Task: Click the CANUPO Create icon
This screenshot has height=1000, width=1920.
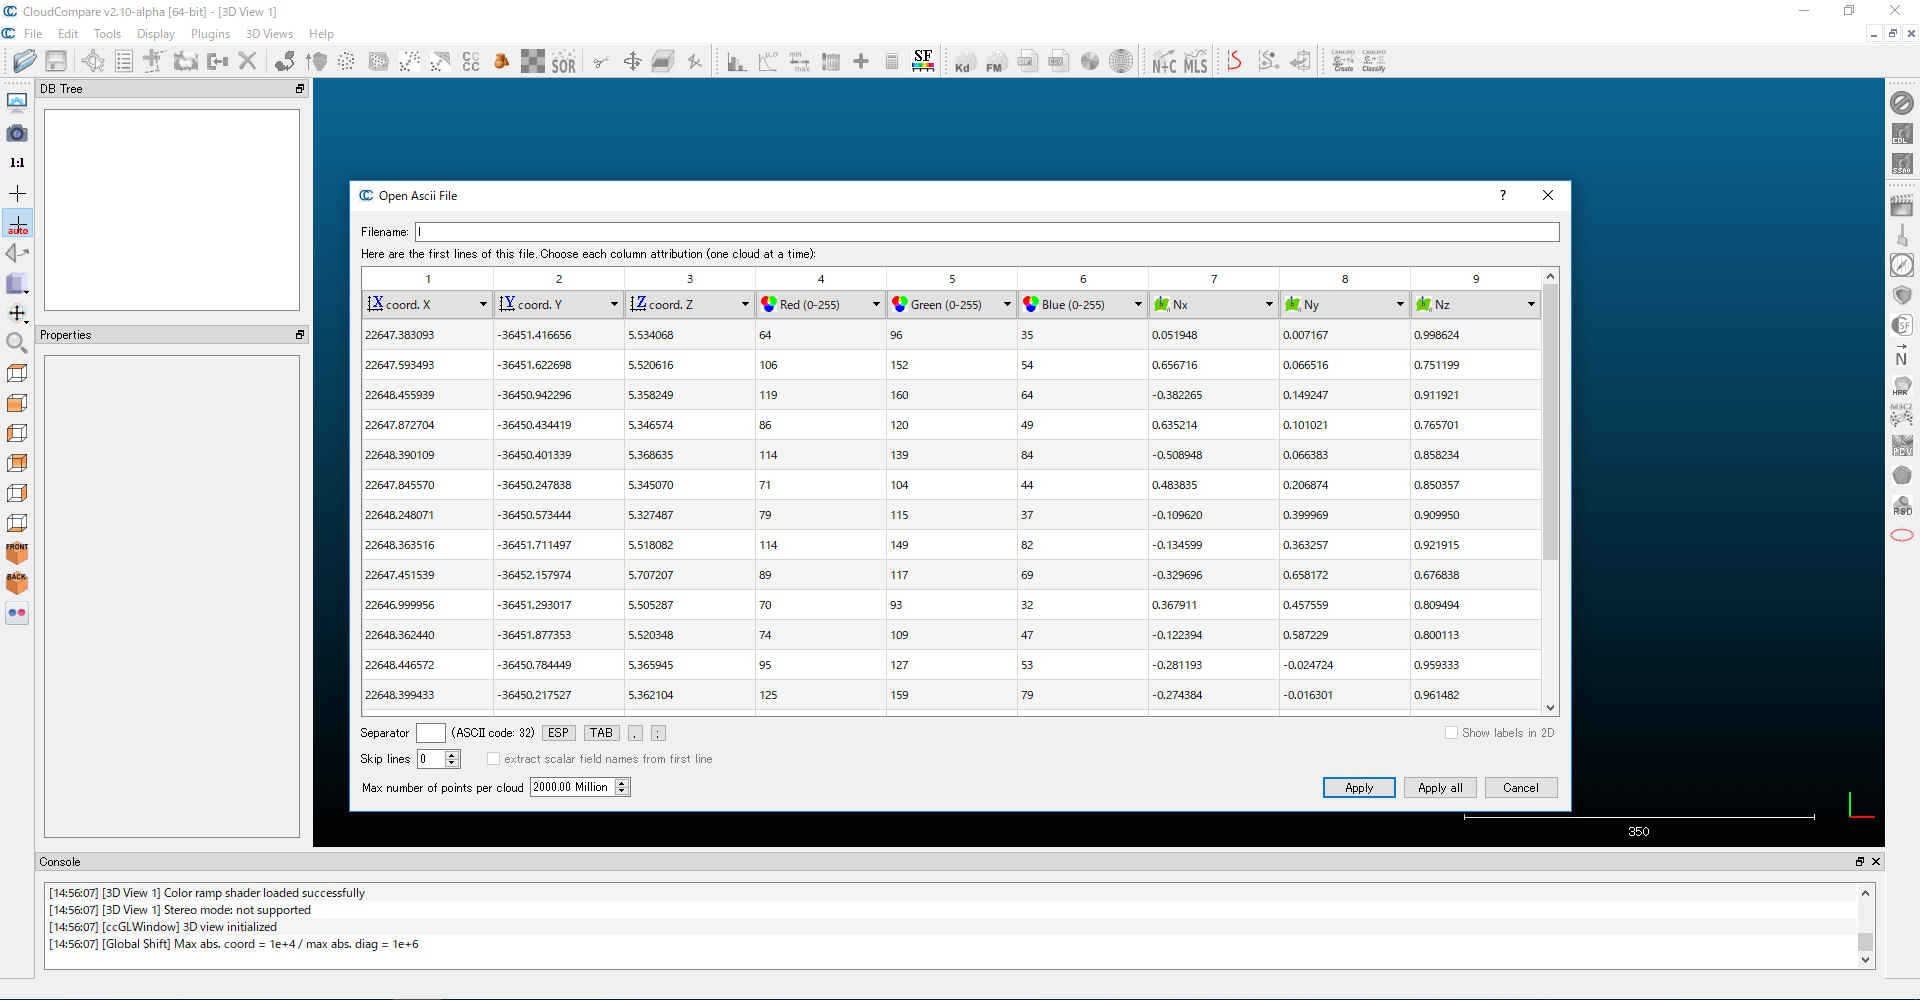Action: pyautogui.click(x=1343, y=61)
